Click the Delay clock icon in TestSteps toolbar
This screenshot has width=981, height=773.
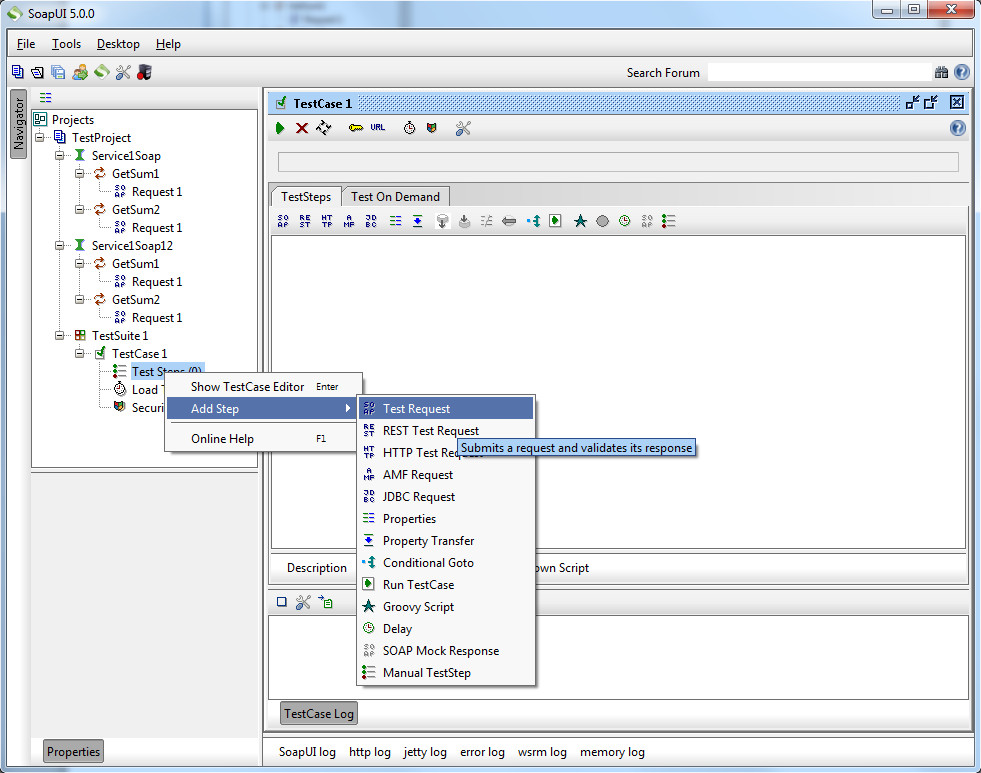tap(624, 221)
